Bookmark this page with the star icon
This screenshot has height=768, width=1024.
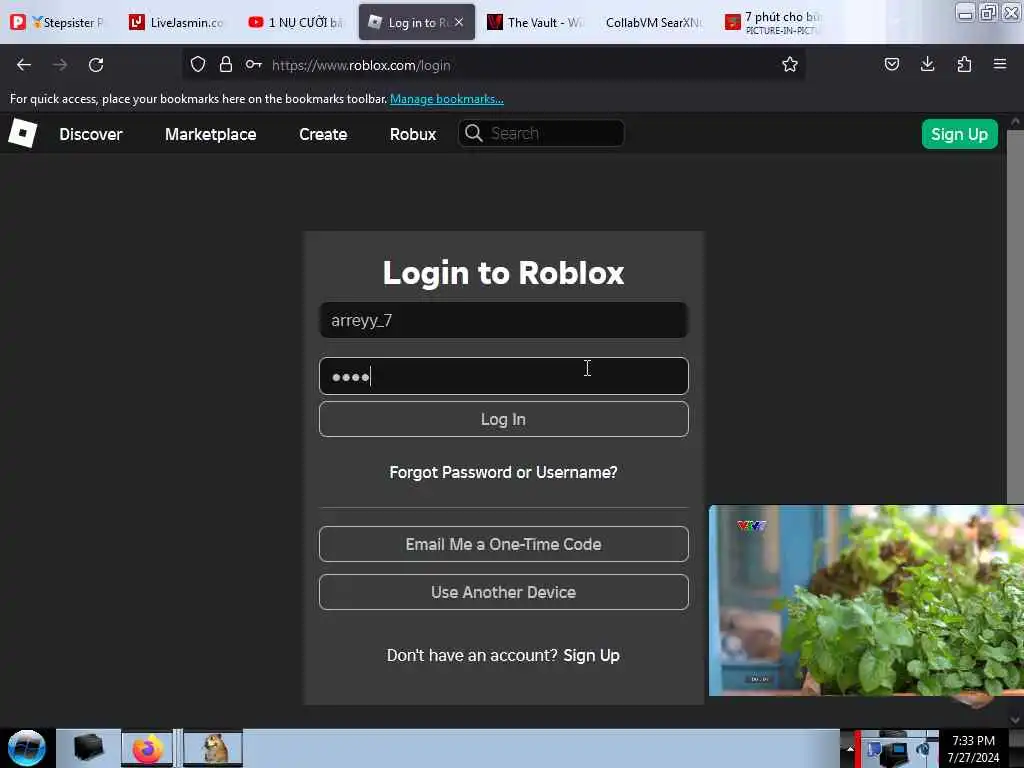(790, 64)
